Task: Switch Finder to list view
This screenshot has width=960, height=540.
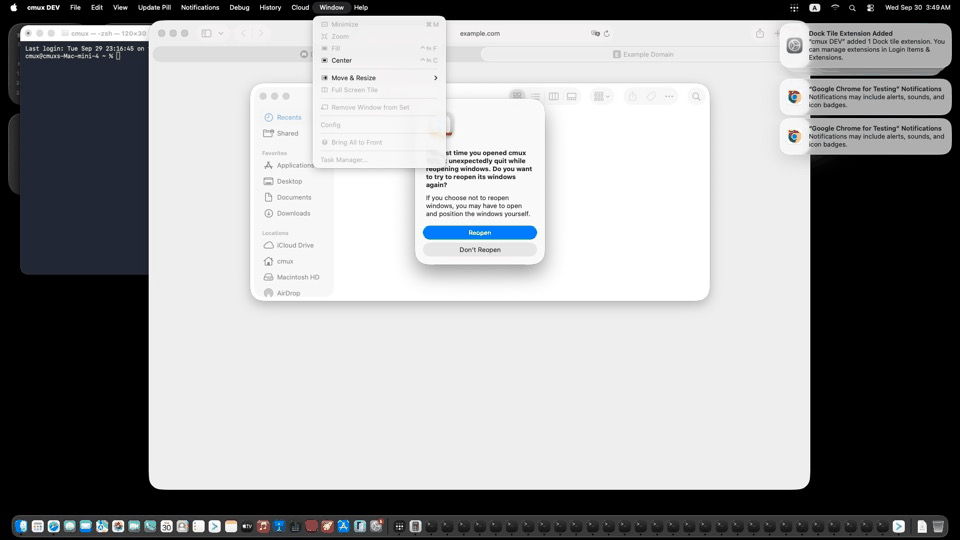Action: coord(536,96)
